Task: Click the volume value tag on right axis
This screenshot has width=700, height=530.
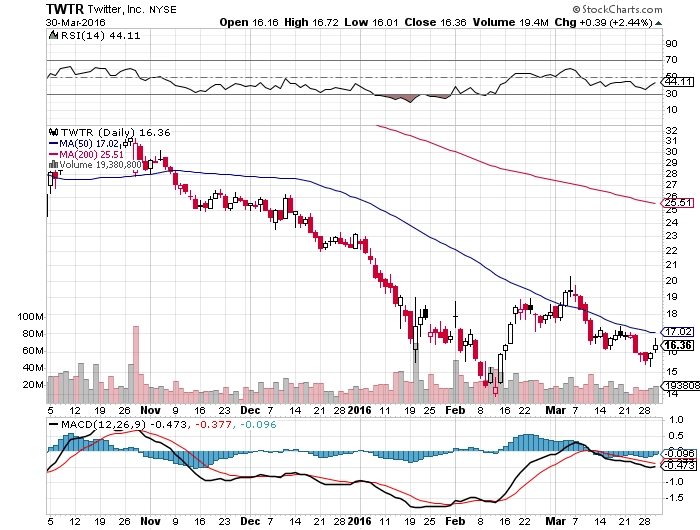Action: coord(681,386)
